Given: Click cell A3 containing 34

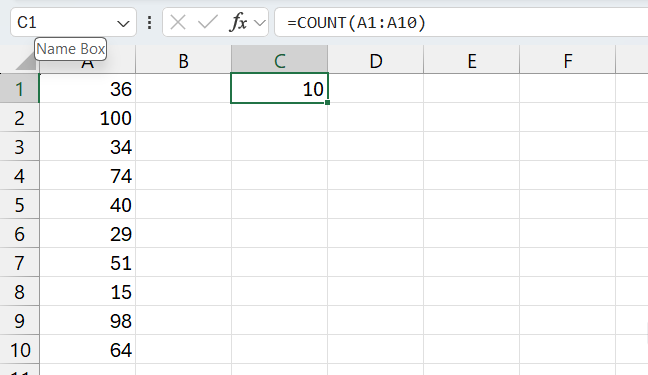Looking at the screenshot, I should coord(88,147).
